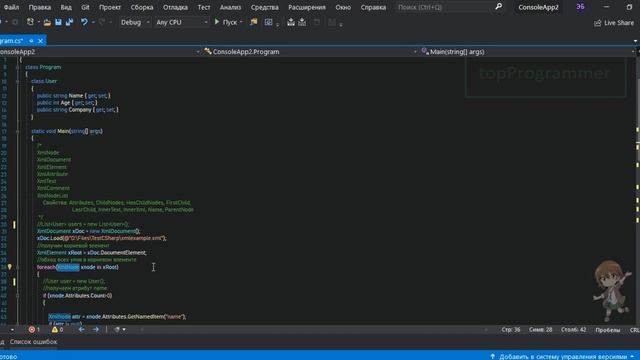
Task: Open the Git menu
Action: (85, 7)
